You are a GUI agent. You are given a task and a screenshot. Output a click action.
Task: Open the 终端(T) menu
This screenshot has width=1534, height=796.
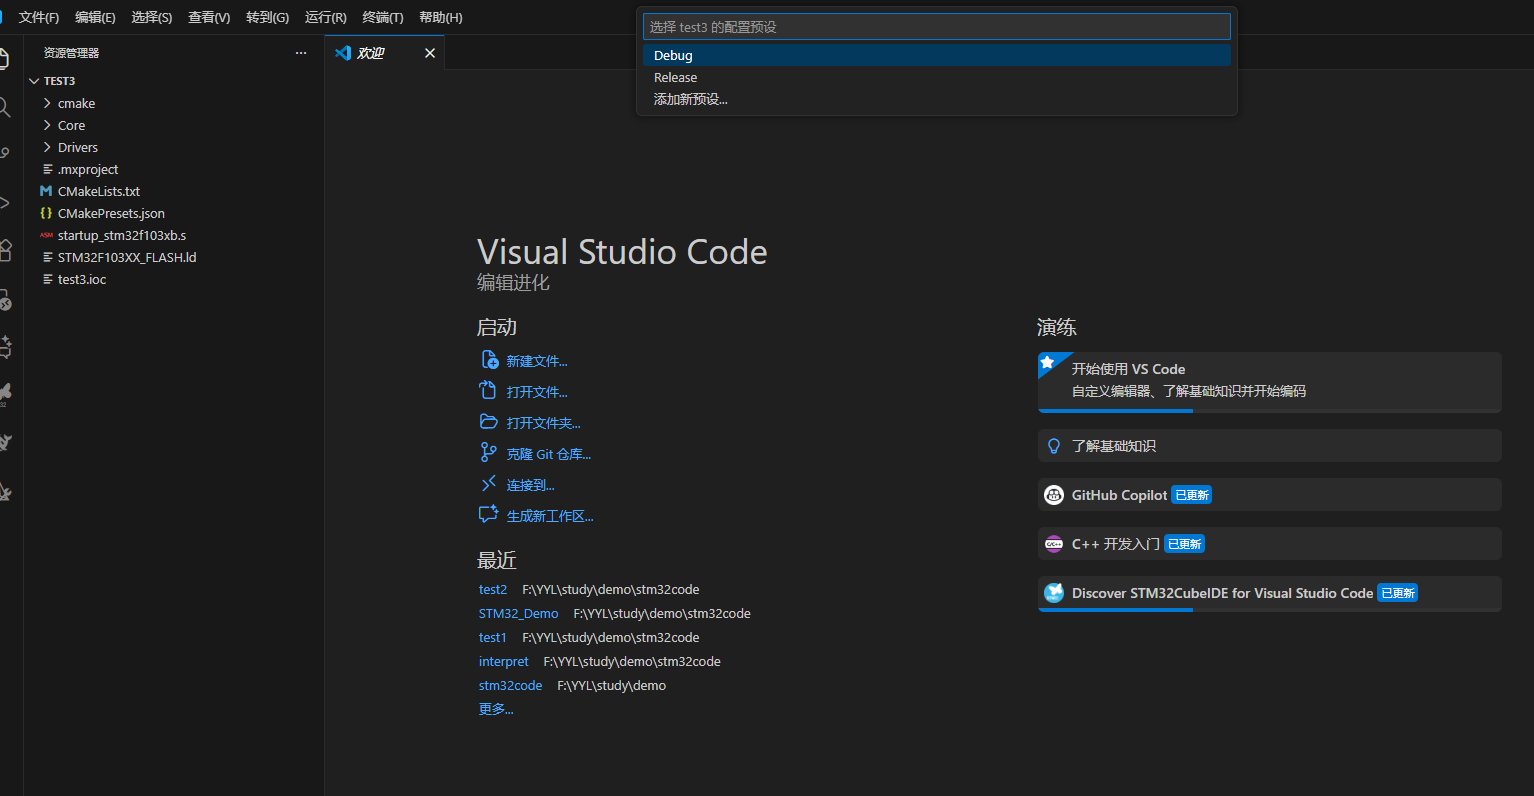click(383, 17)
